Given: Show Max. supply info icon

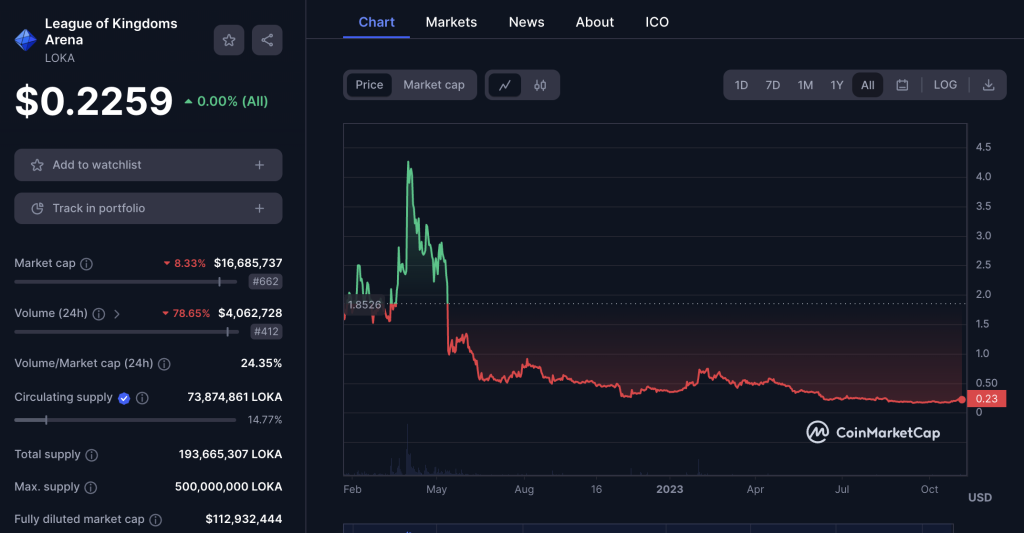Looking at the screenshot, I should tap(91, 487).
